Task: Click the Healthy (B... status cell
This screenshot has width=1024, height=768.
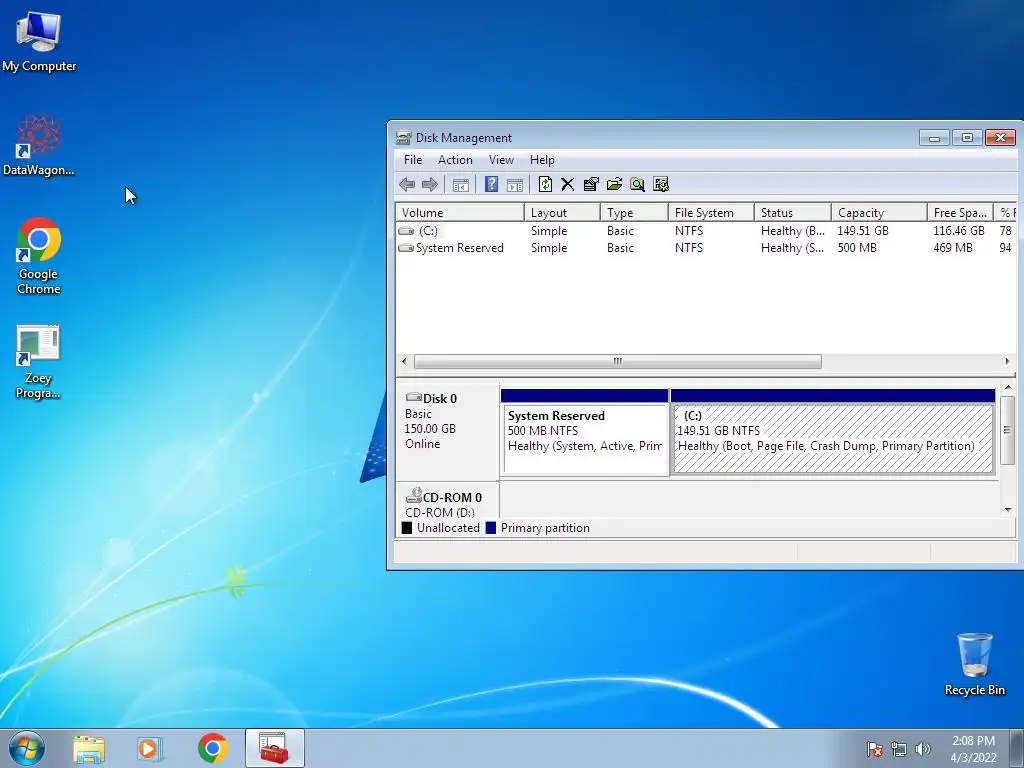Action: [793, 231]
